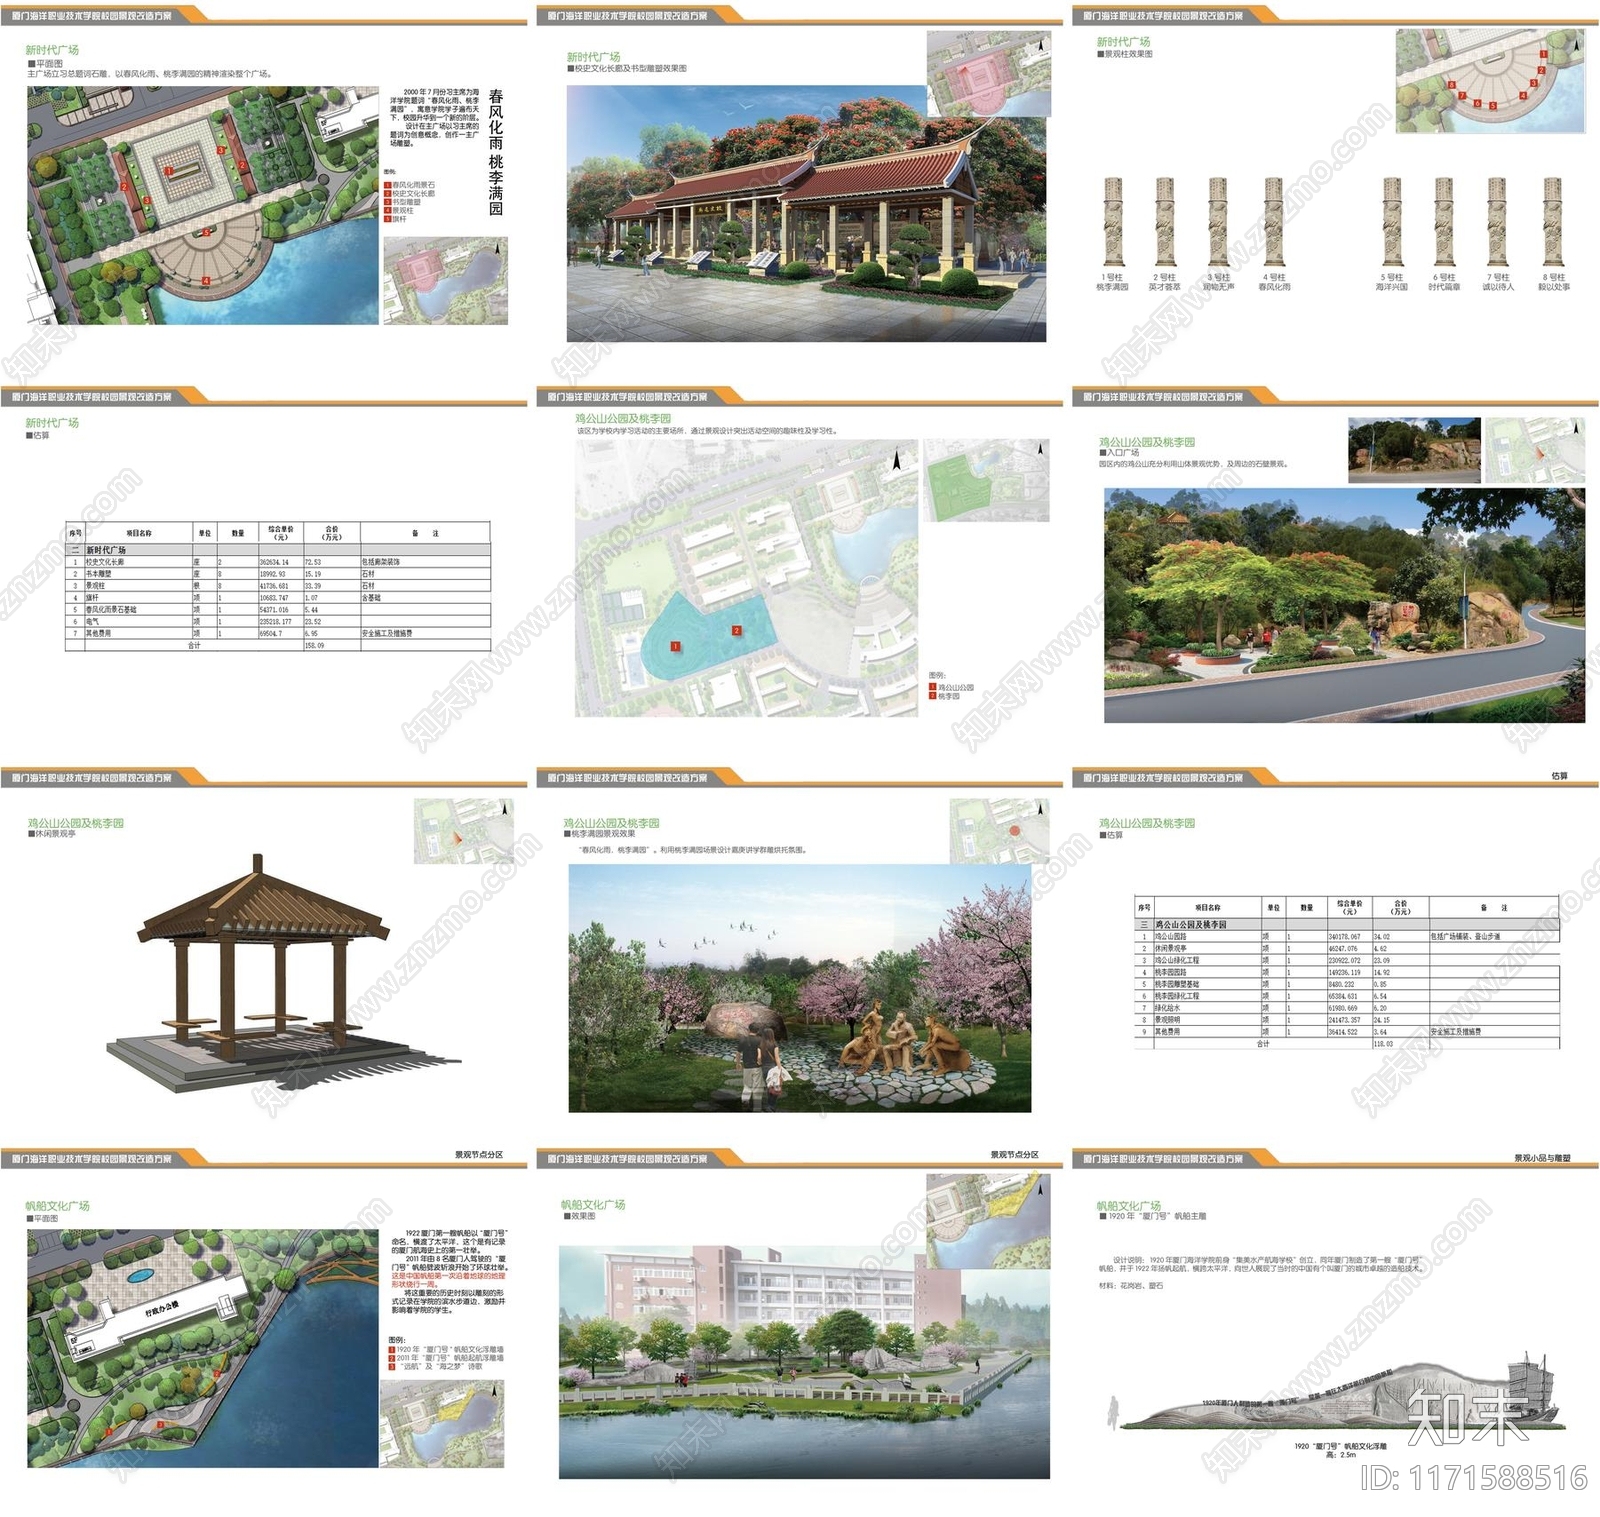Click the 4号柱 春风化雨 column image
Image resolution: width=1600 pixels, height=1517 pixels.
coord(1273,222)
